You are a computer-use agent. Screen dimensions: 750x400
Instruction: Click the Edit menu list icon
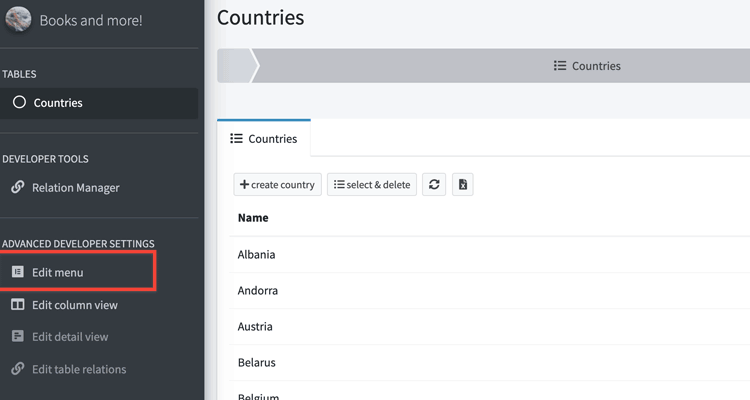point(18,272)
